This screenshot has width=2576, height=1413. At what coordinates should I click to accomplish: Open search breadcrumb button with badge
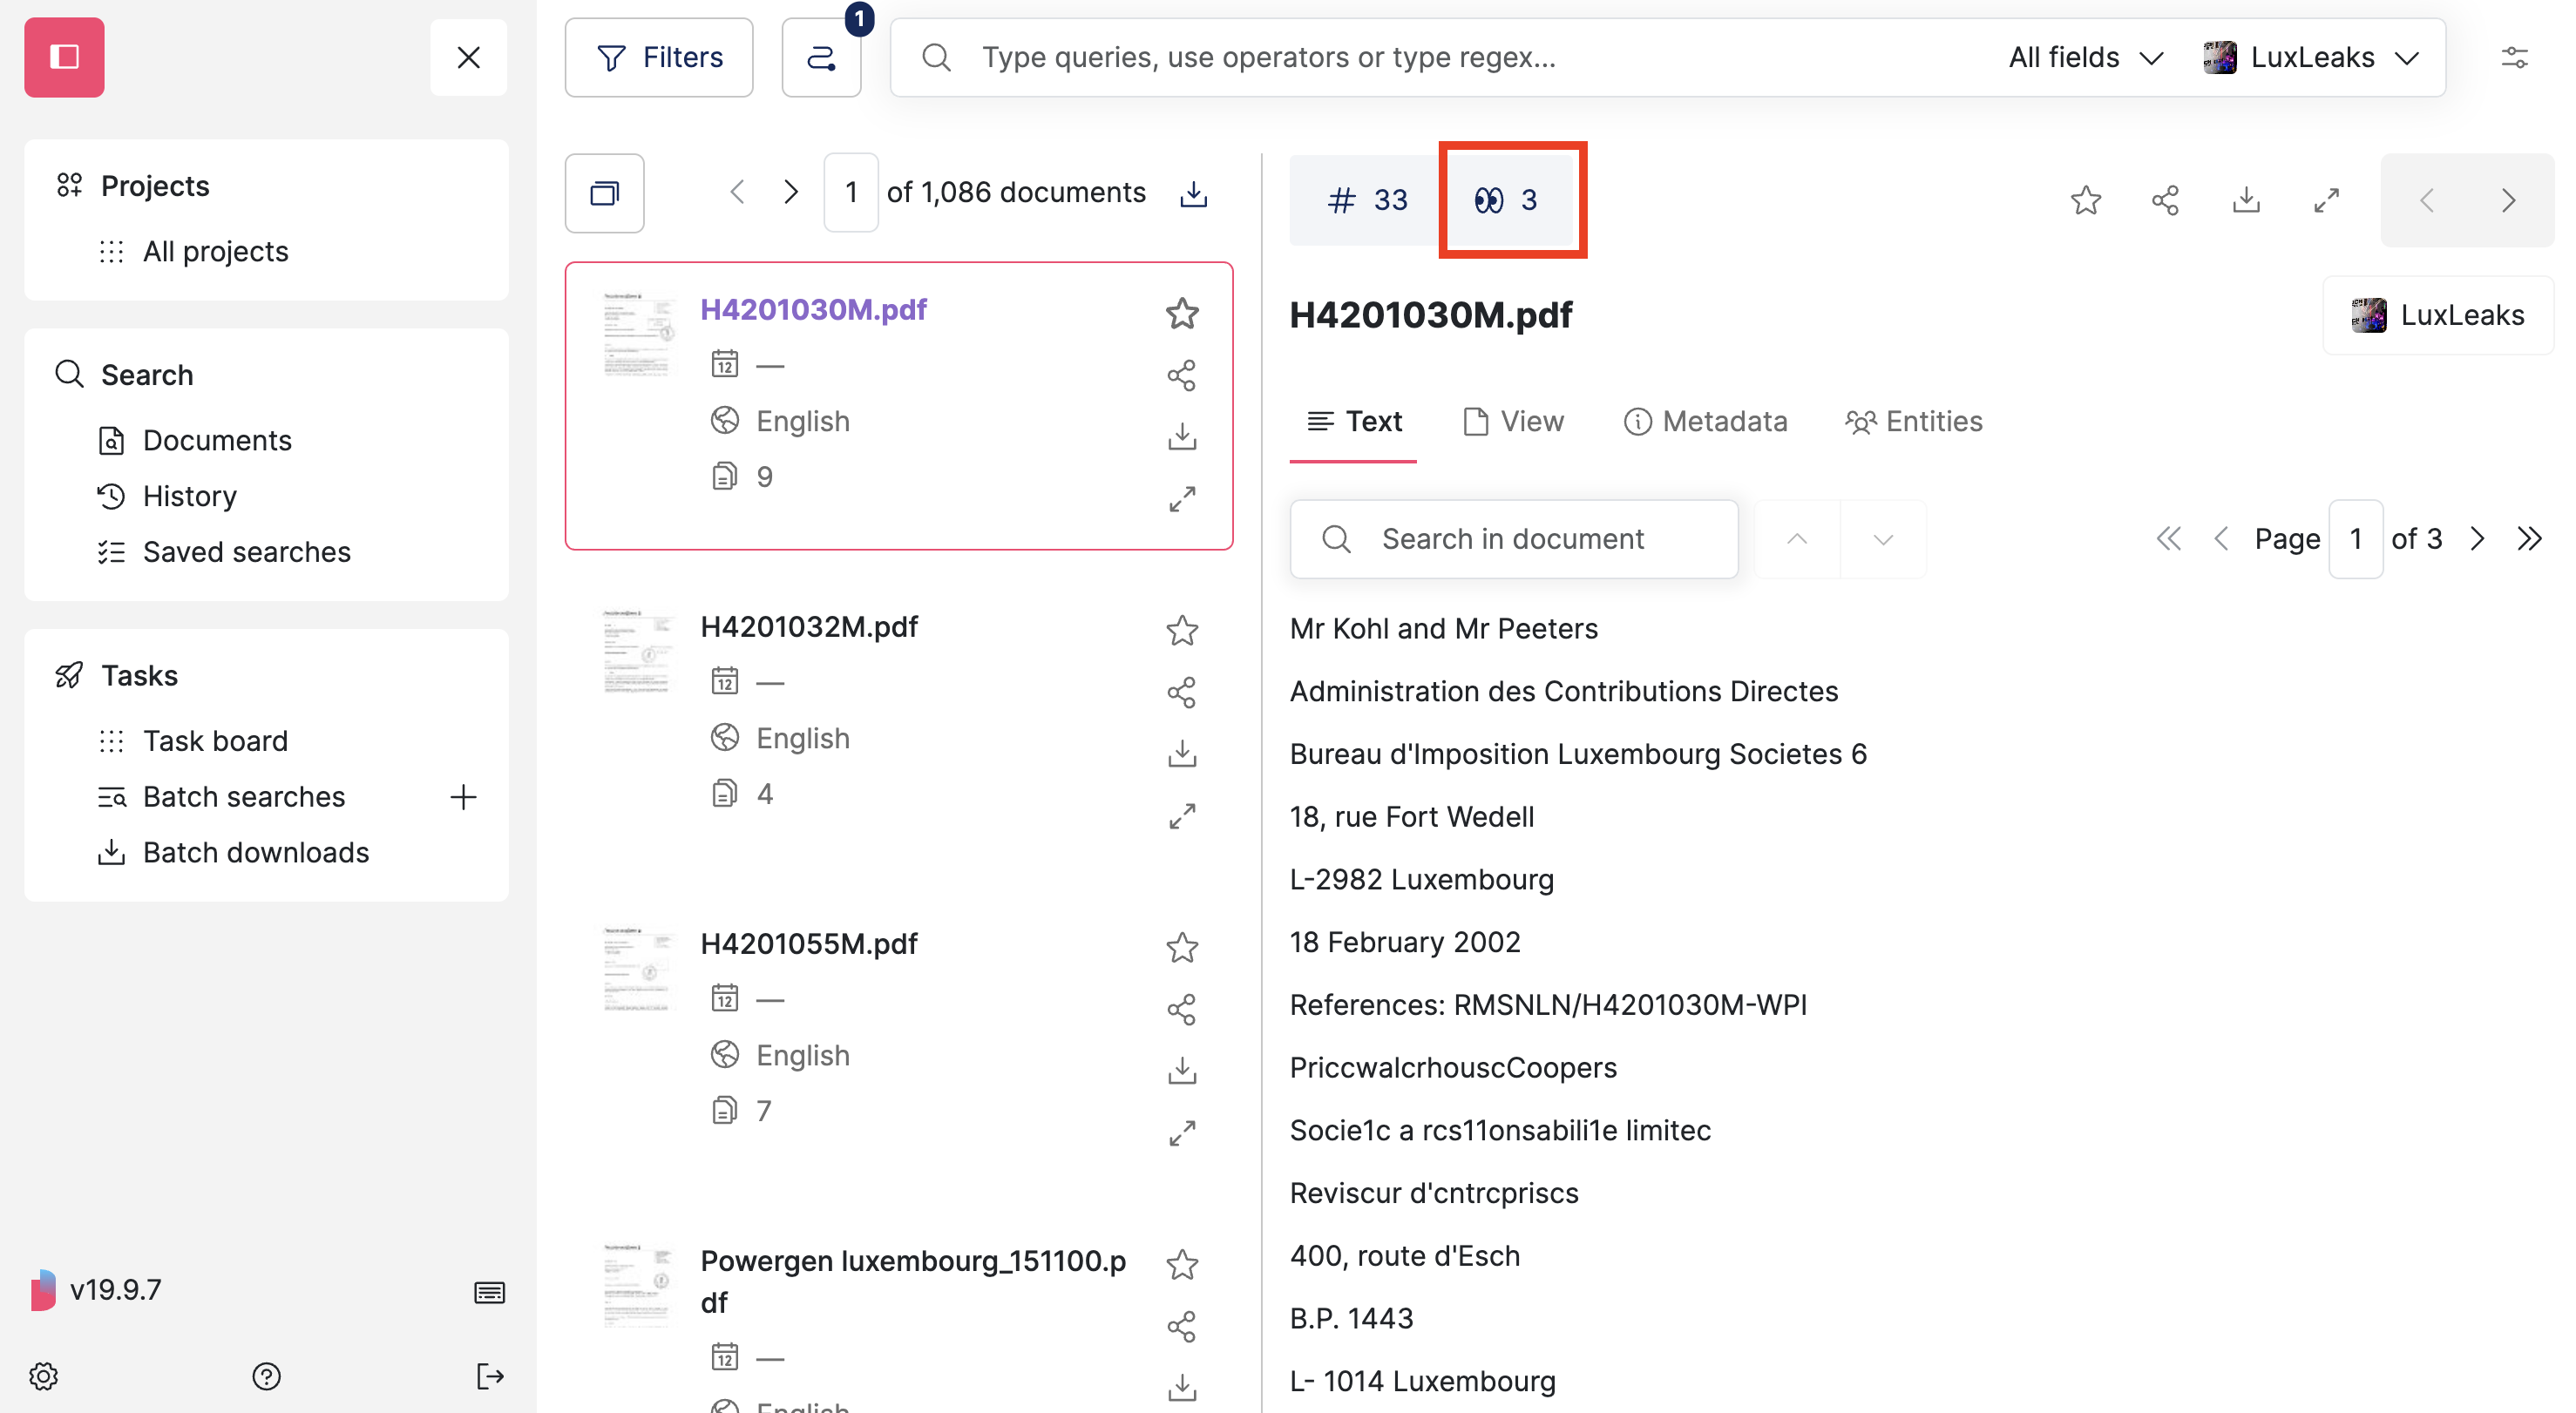point(821,57)
